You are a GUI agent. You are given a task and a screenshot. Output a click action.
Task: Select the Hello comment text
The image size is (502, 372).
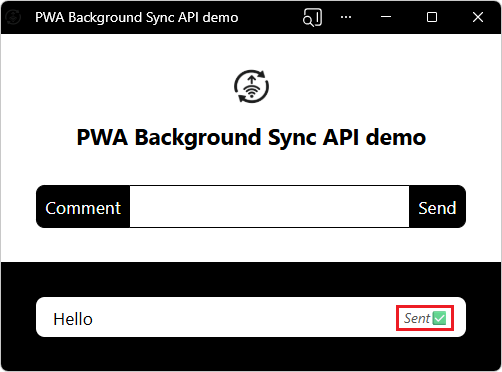[x=73, y=319]
